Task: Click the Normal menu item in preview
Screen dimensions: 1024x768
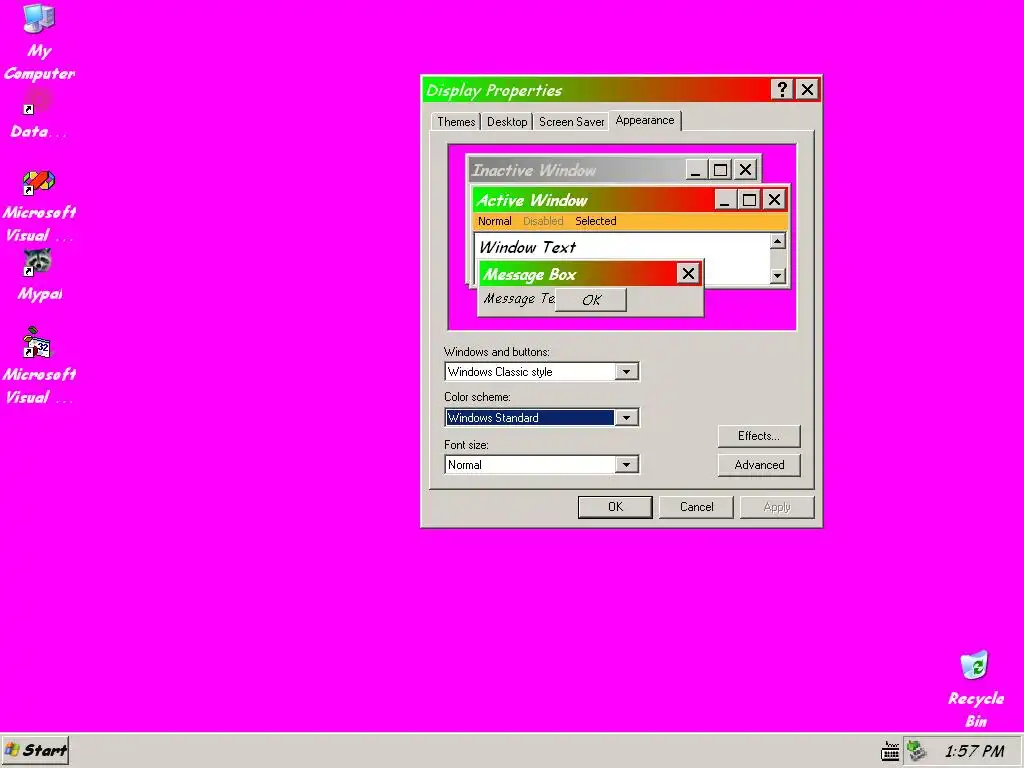Action: coord(494,221)
